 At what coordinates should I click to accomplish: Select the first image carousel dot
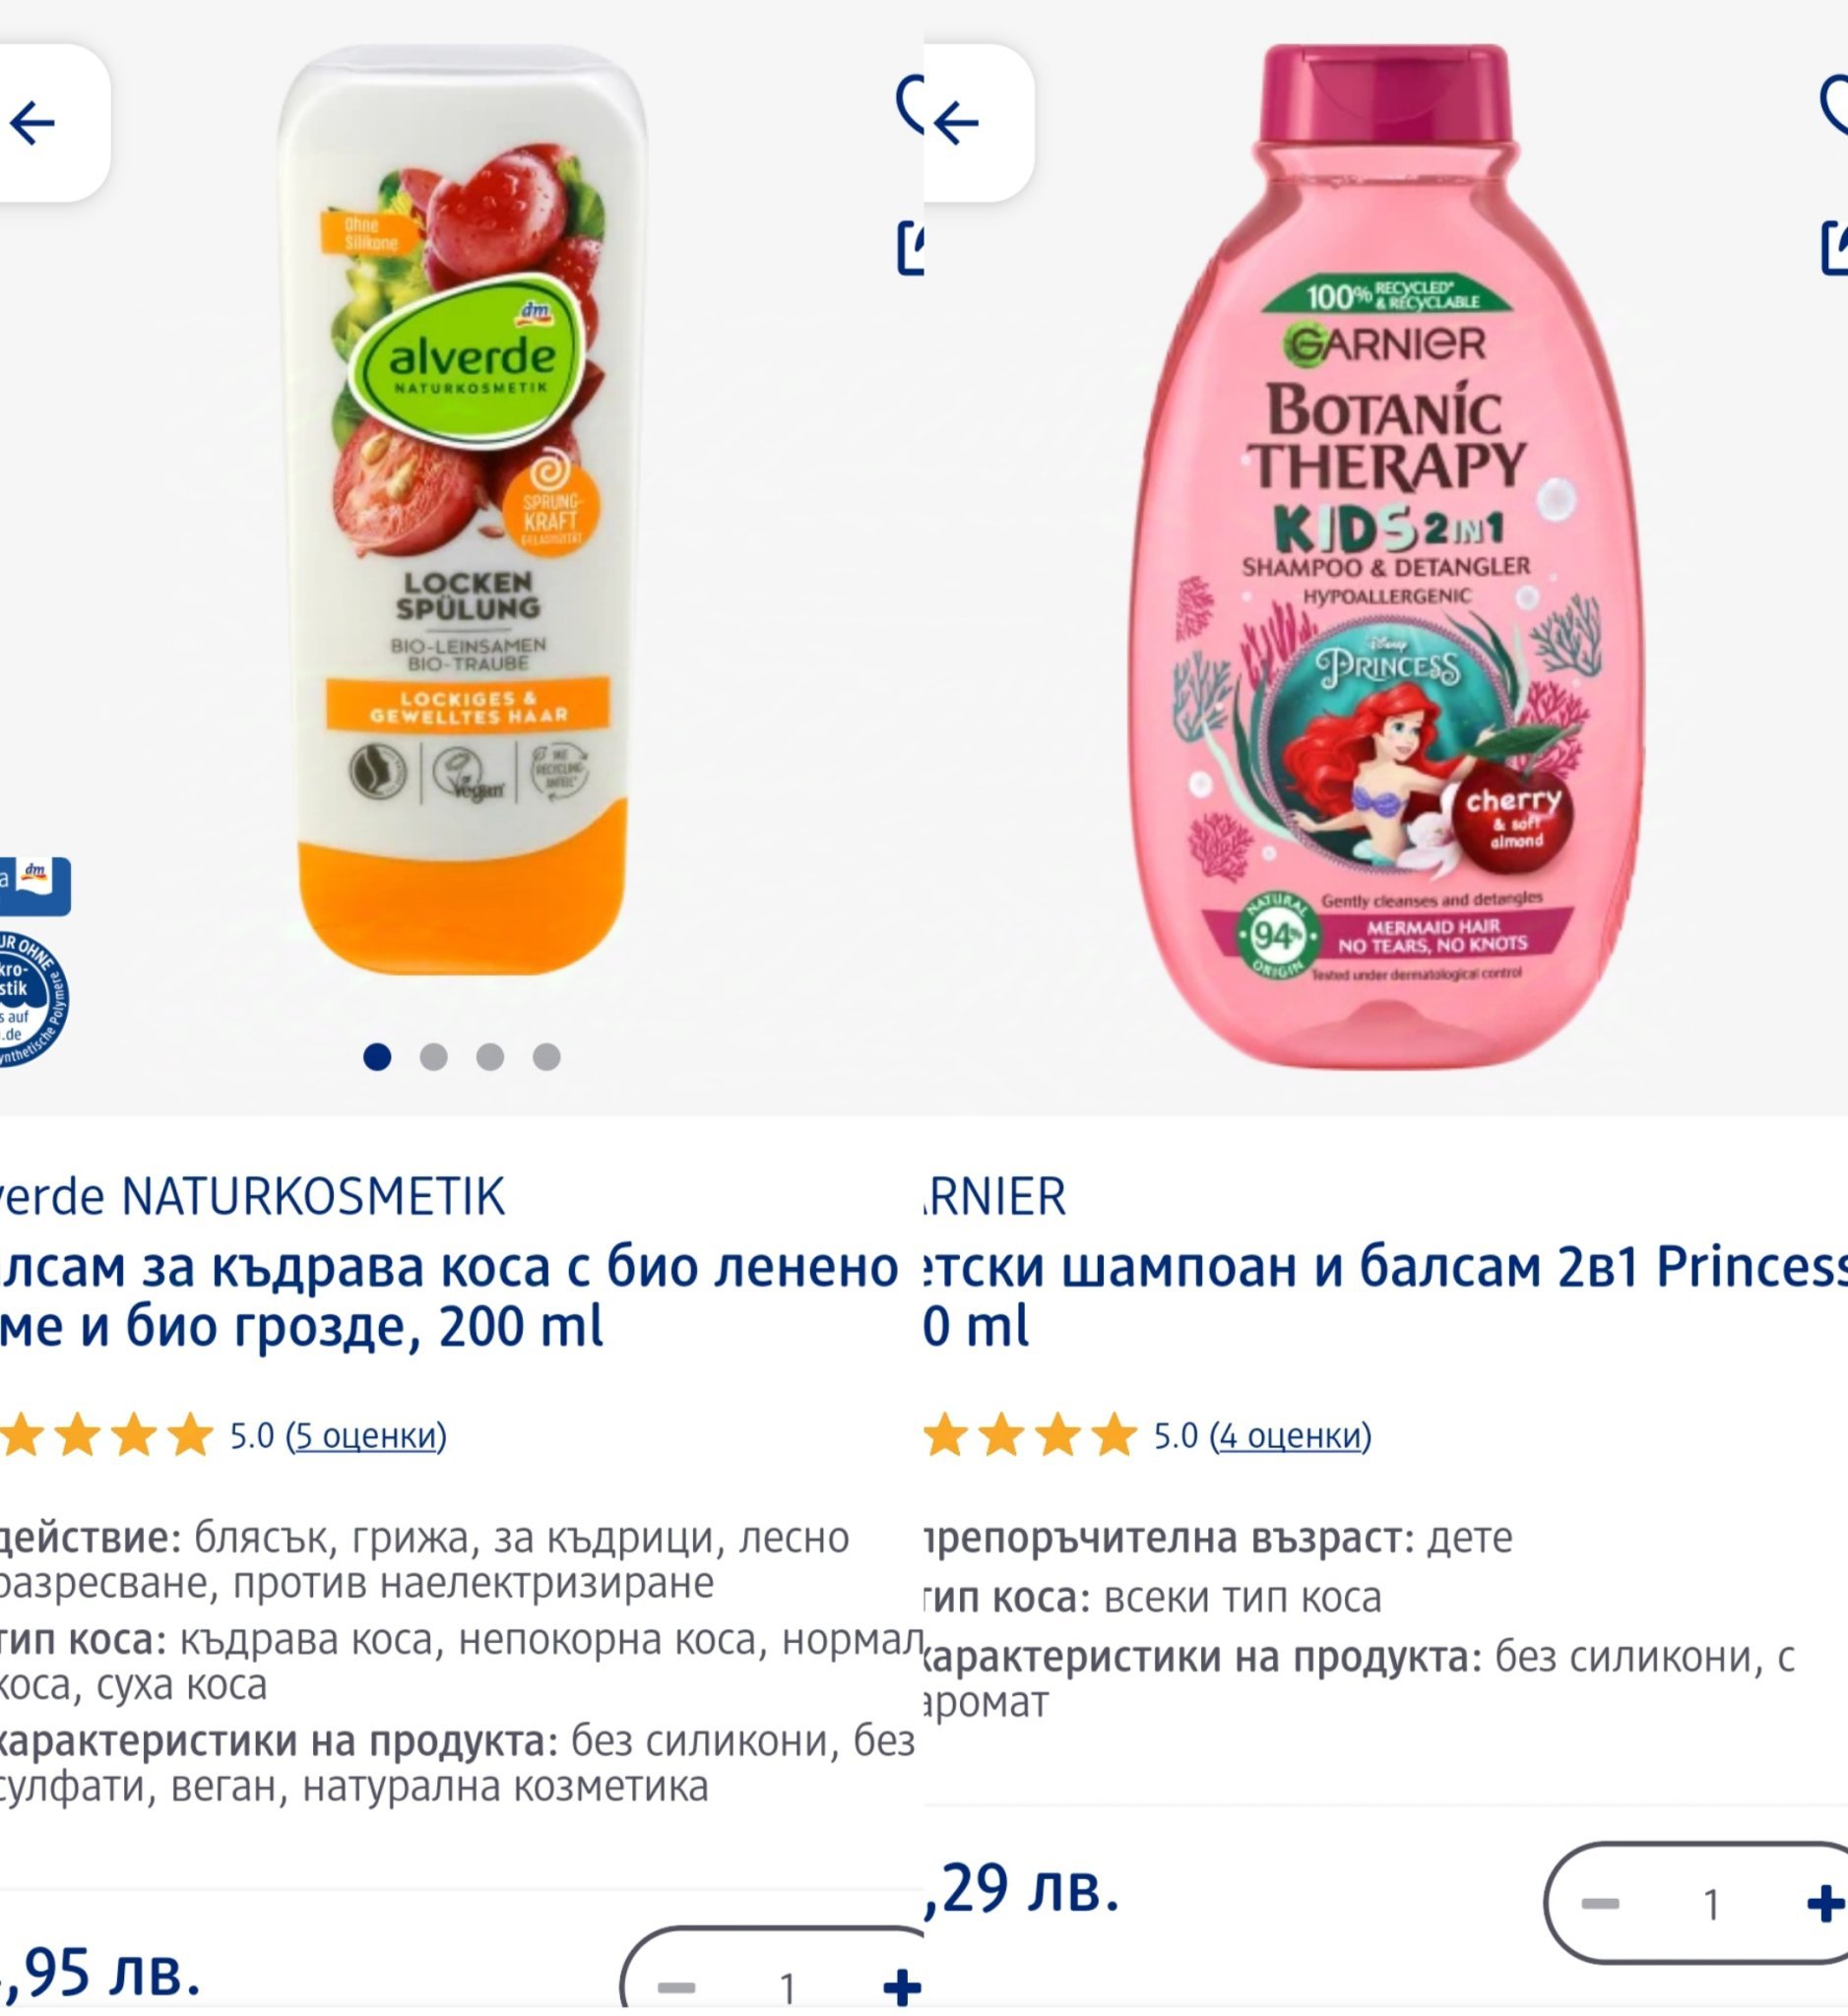click(377, 1057)
